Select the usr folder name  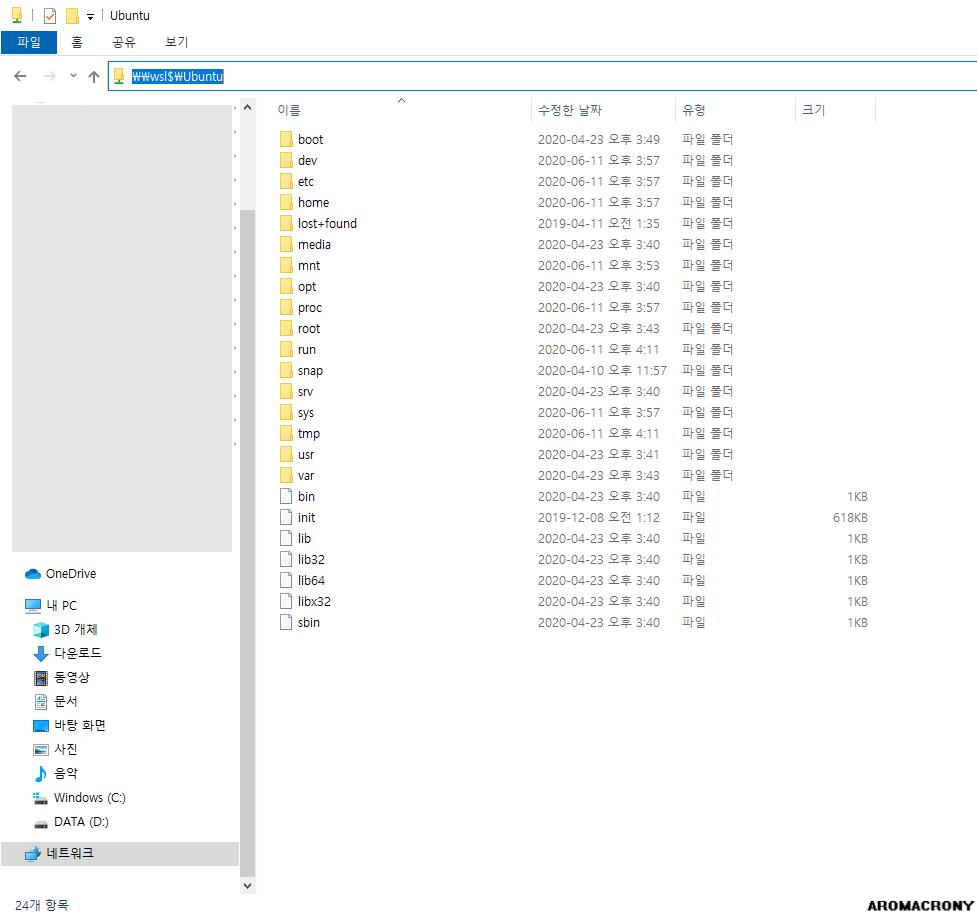305,454
